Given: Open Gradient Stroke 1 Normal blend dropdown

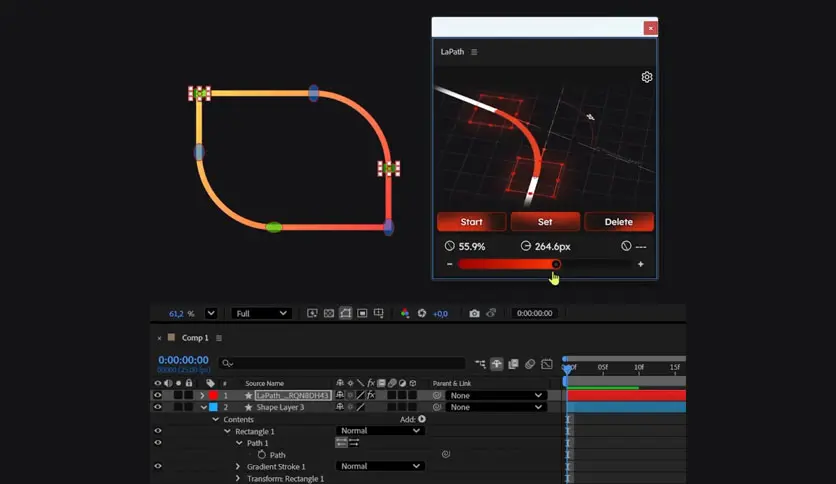Looking at the screenshot, I should 380,466.
